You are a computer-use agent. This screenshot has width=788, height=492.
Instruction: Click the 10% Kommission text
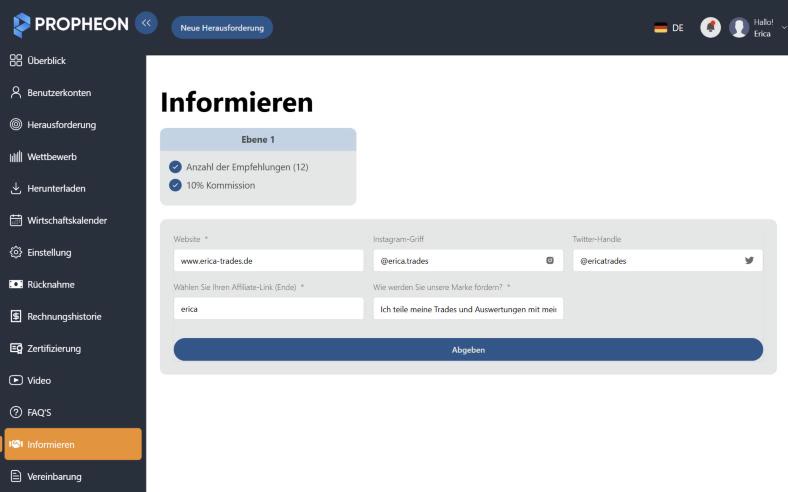221,185
